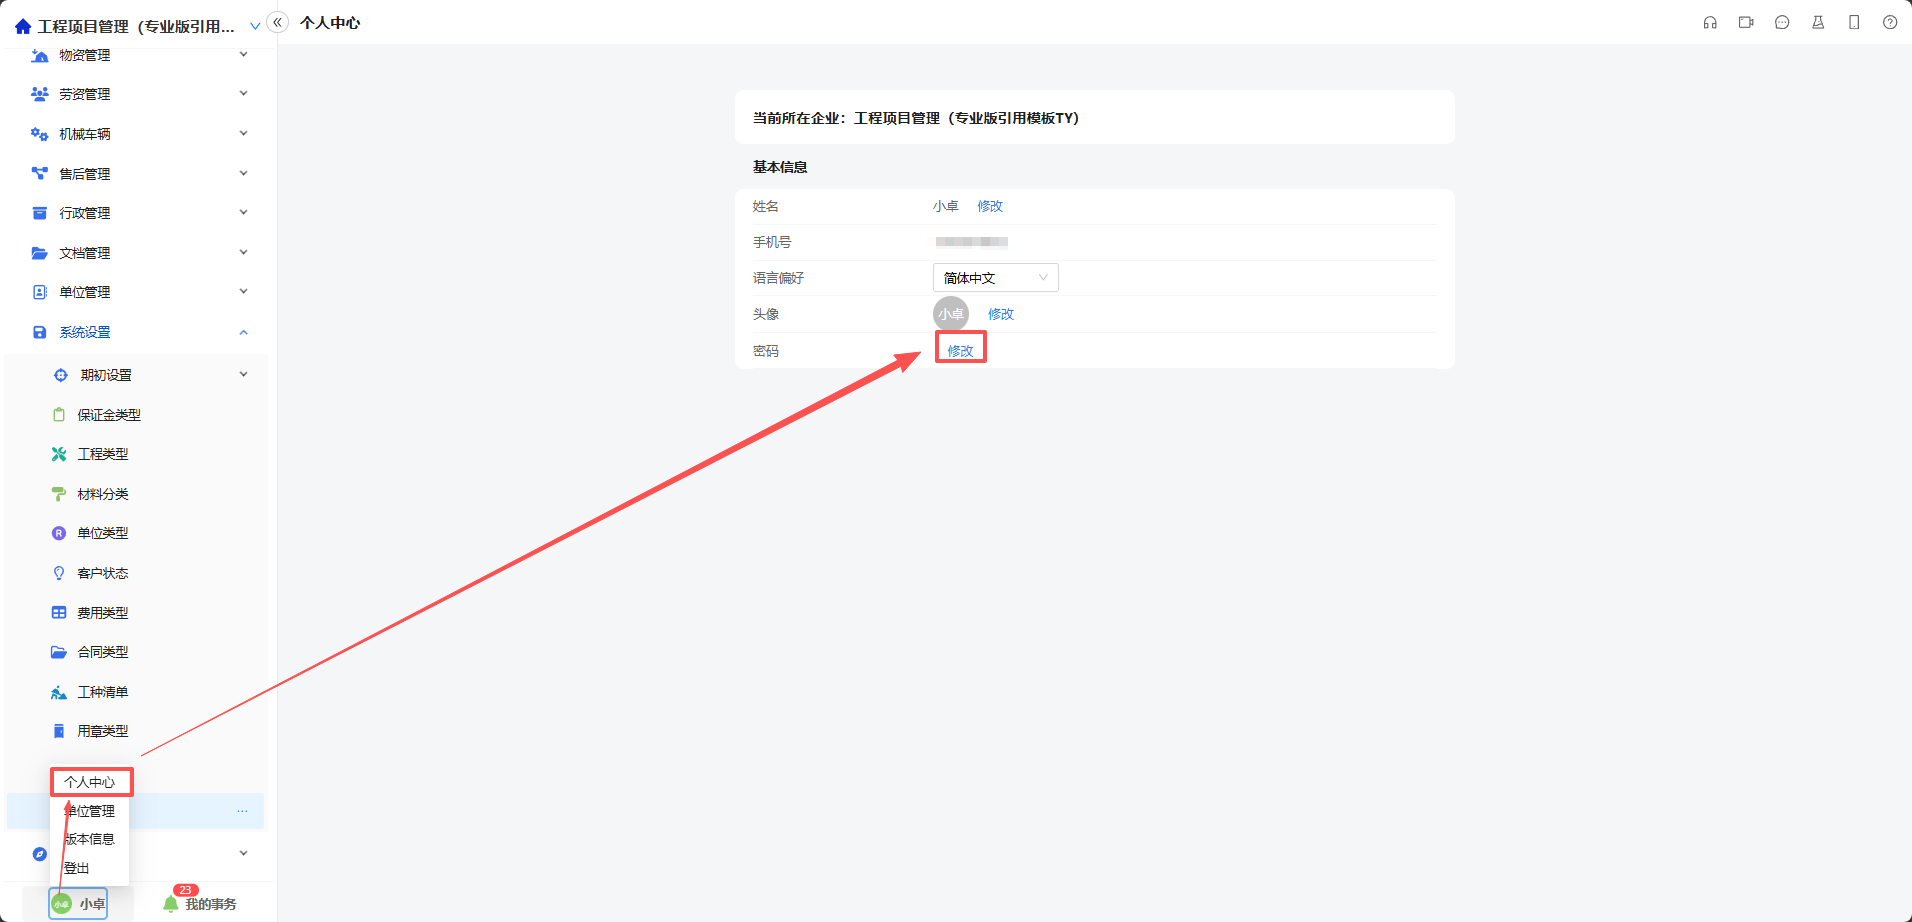The width and height of the screenshot is (1912, 922).
Task: Click the 机械车辆 gears icon
Action: [x=40, y=134]
